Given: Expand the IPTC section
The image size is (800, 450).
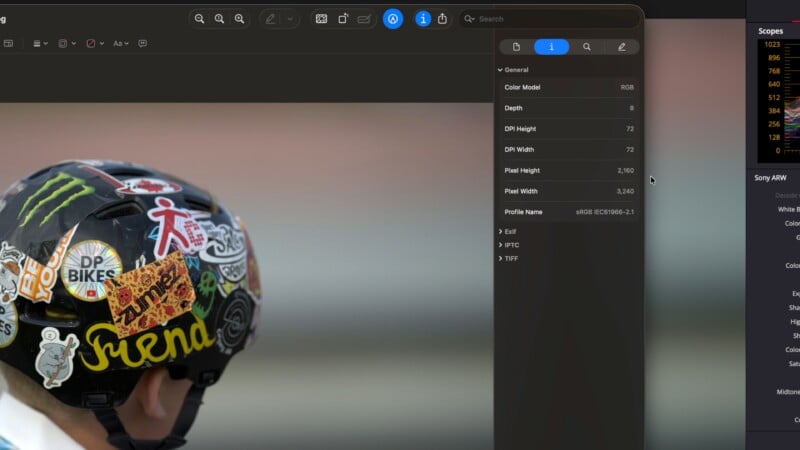Looking at the screenshot, I should pyautogui.click(x=501, y=245).
